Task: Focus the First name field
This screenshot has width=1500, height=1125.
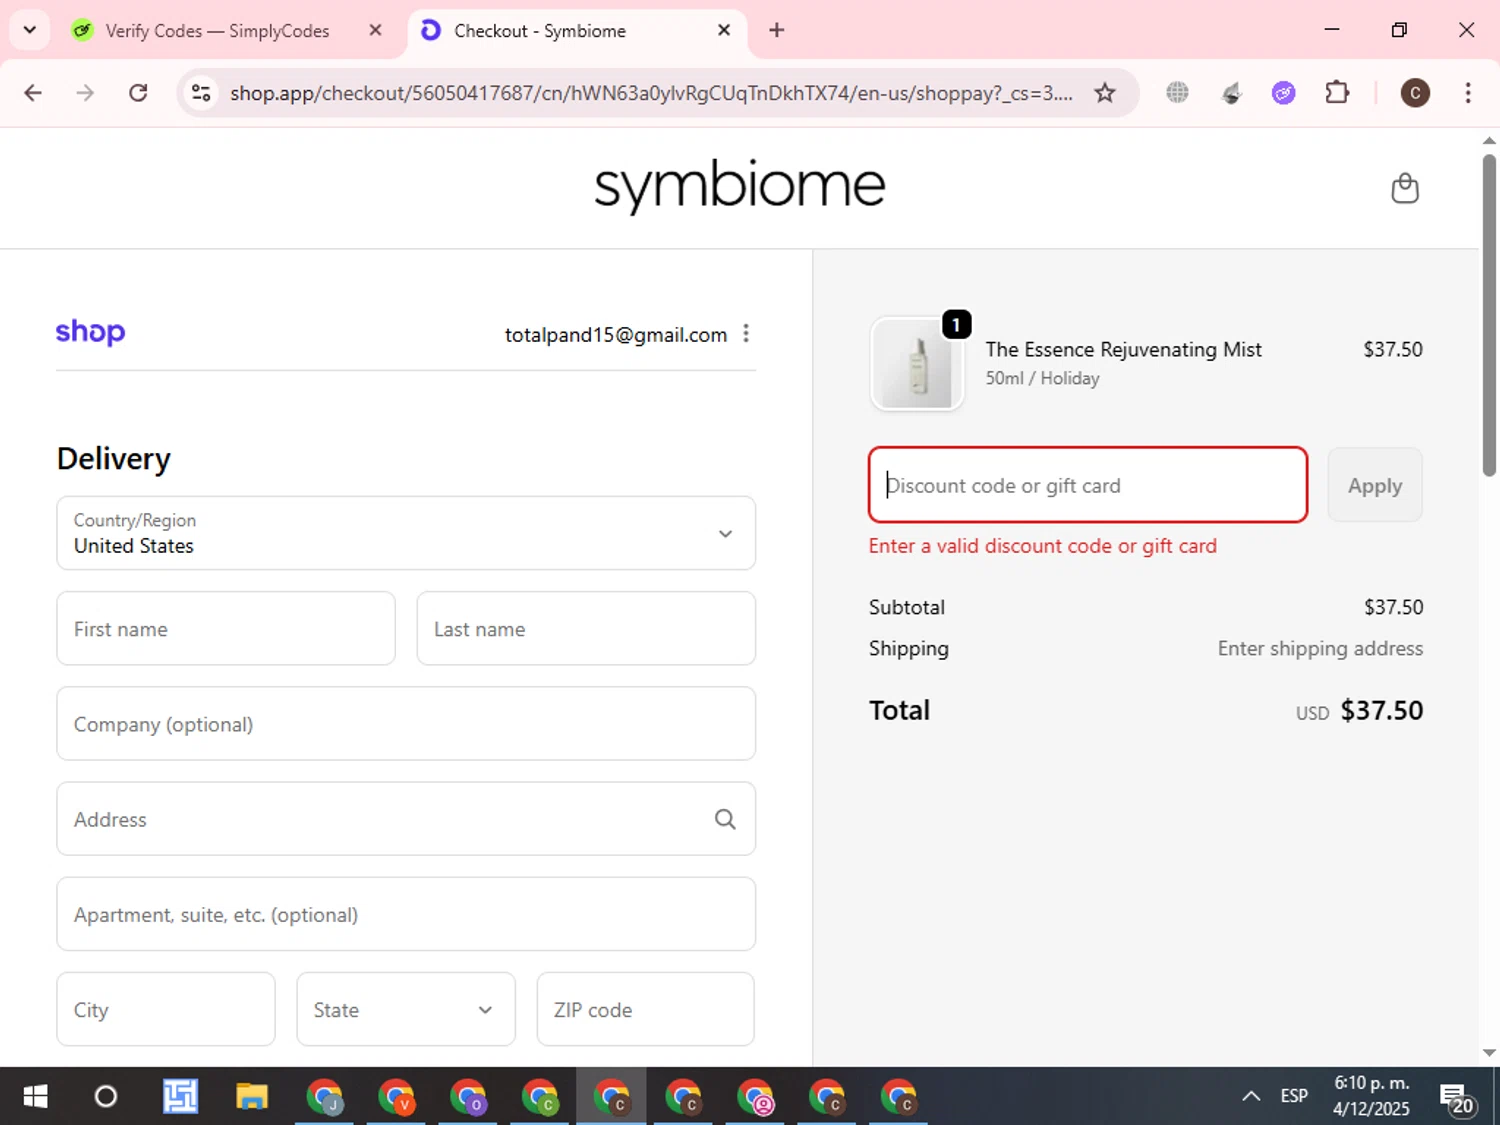Action: (x=226, y=629)
